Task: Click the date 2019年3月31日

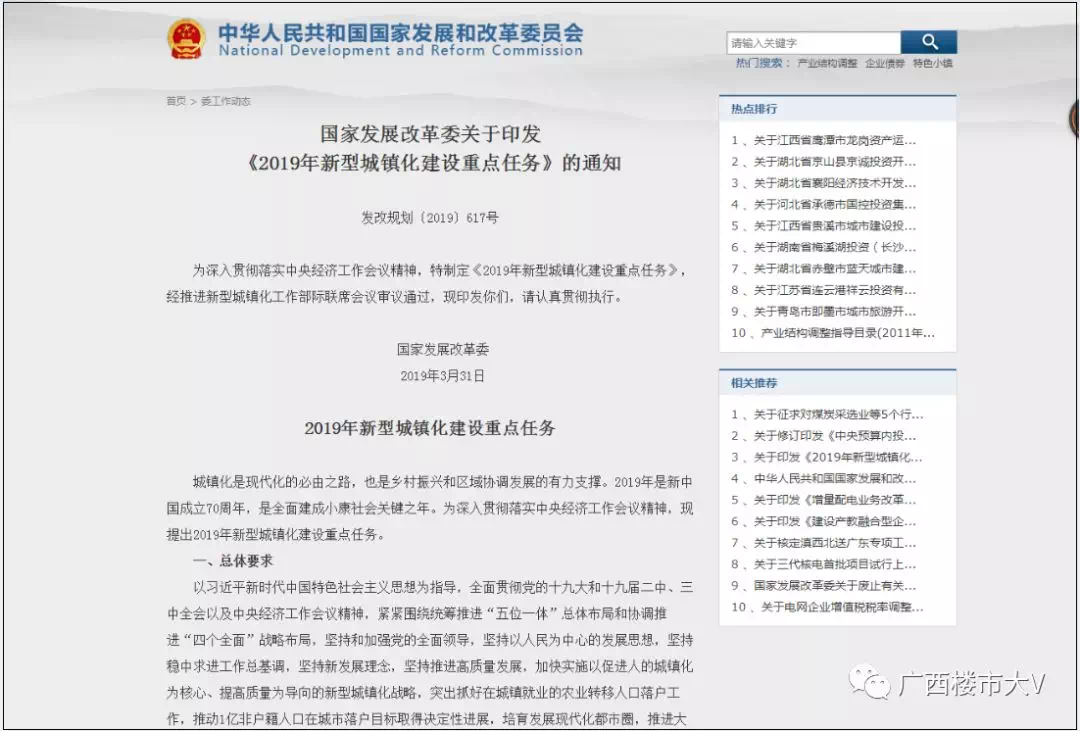Action: [x=443, y=376]
